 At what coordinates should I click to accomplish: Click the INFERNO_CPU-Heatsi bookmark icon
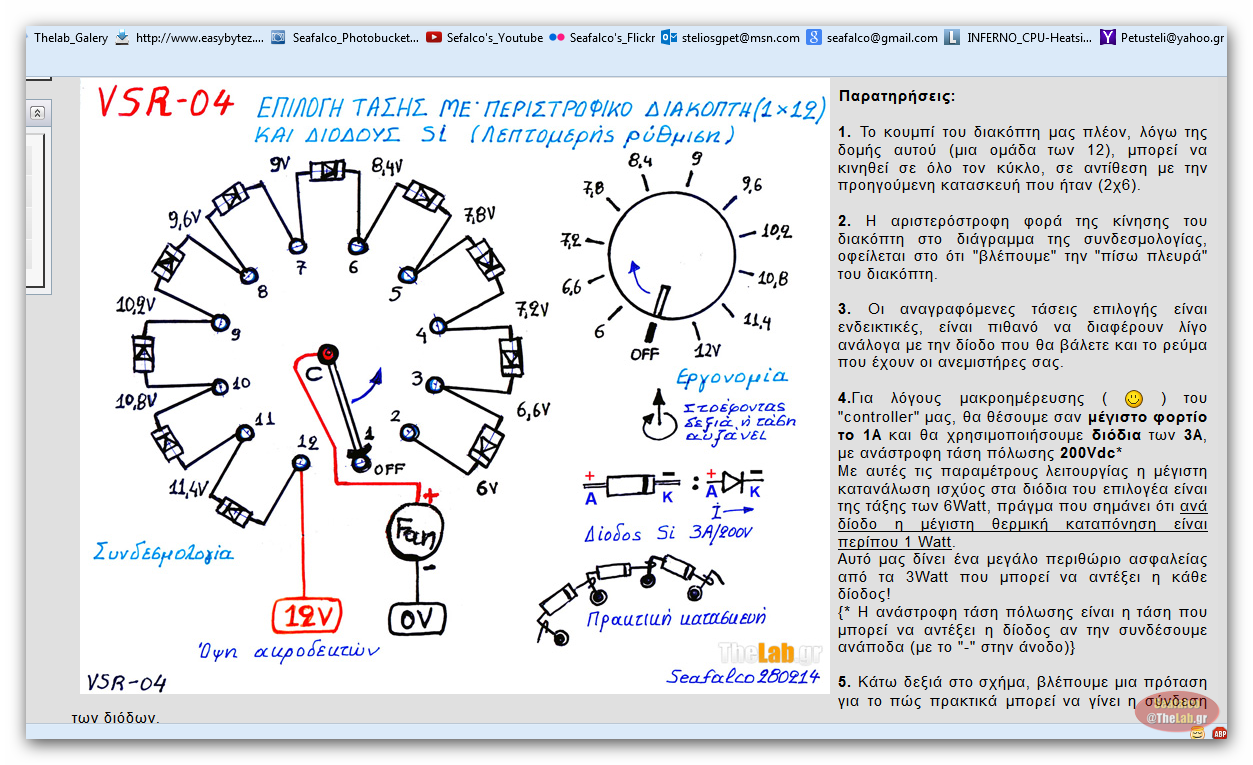point(952,38)
